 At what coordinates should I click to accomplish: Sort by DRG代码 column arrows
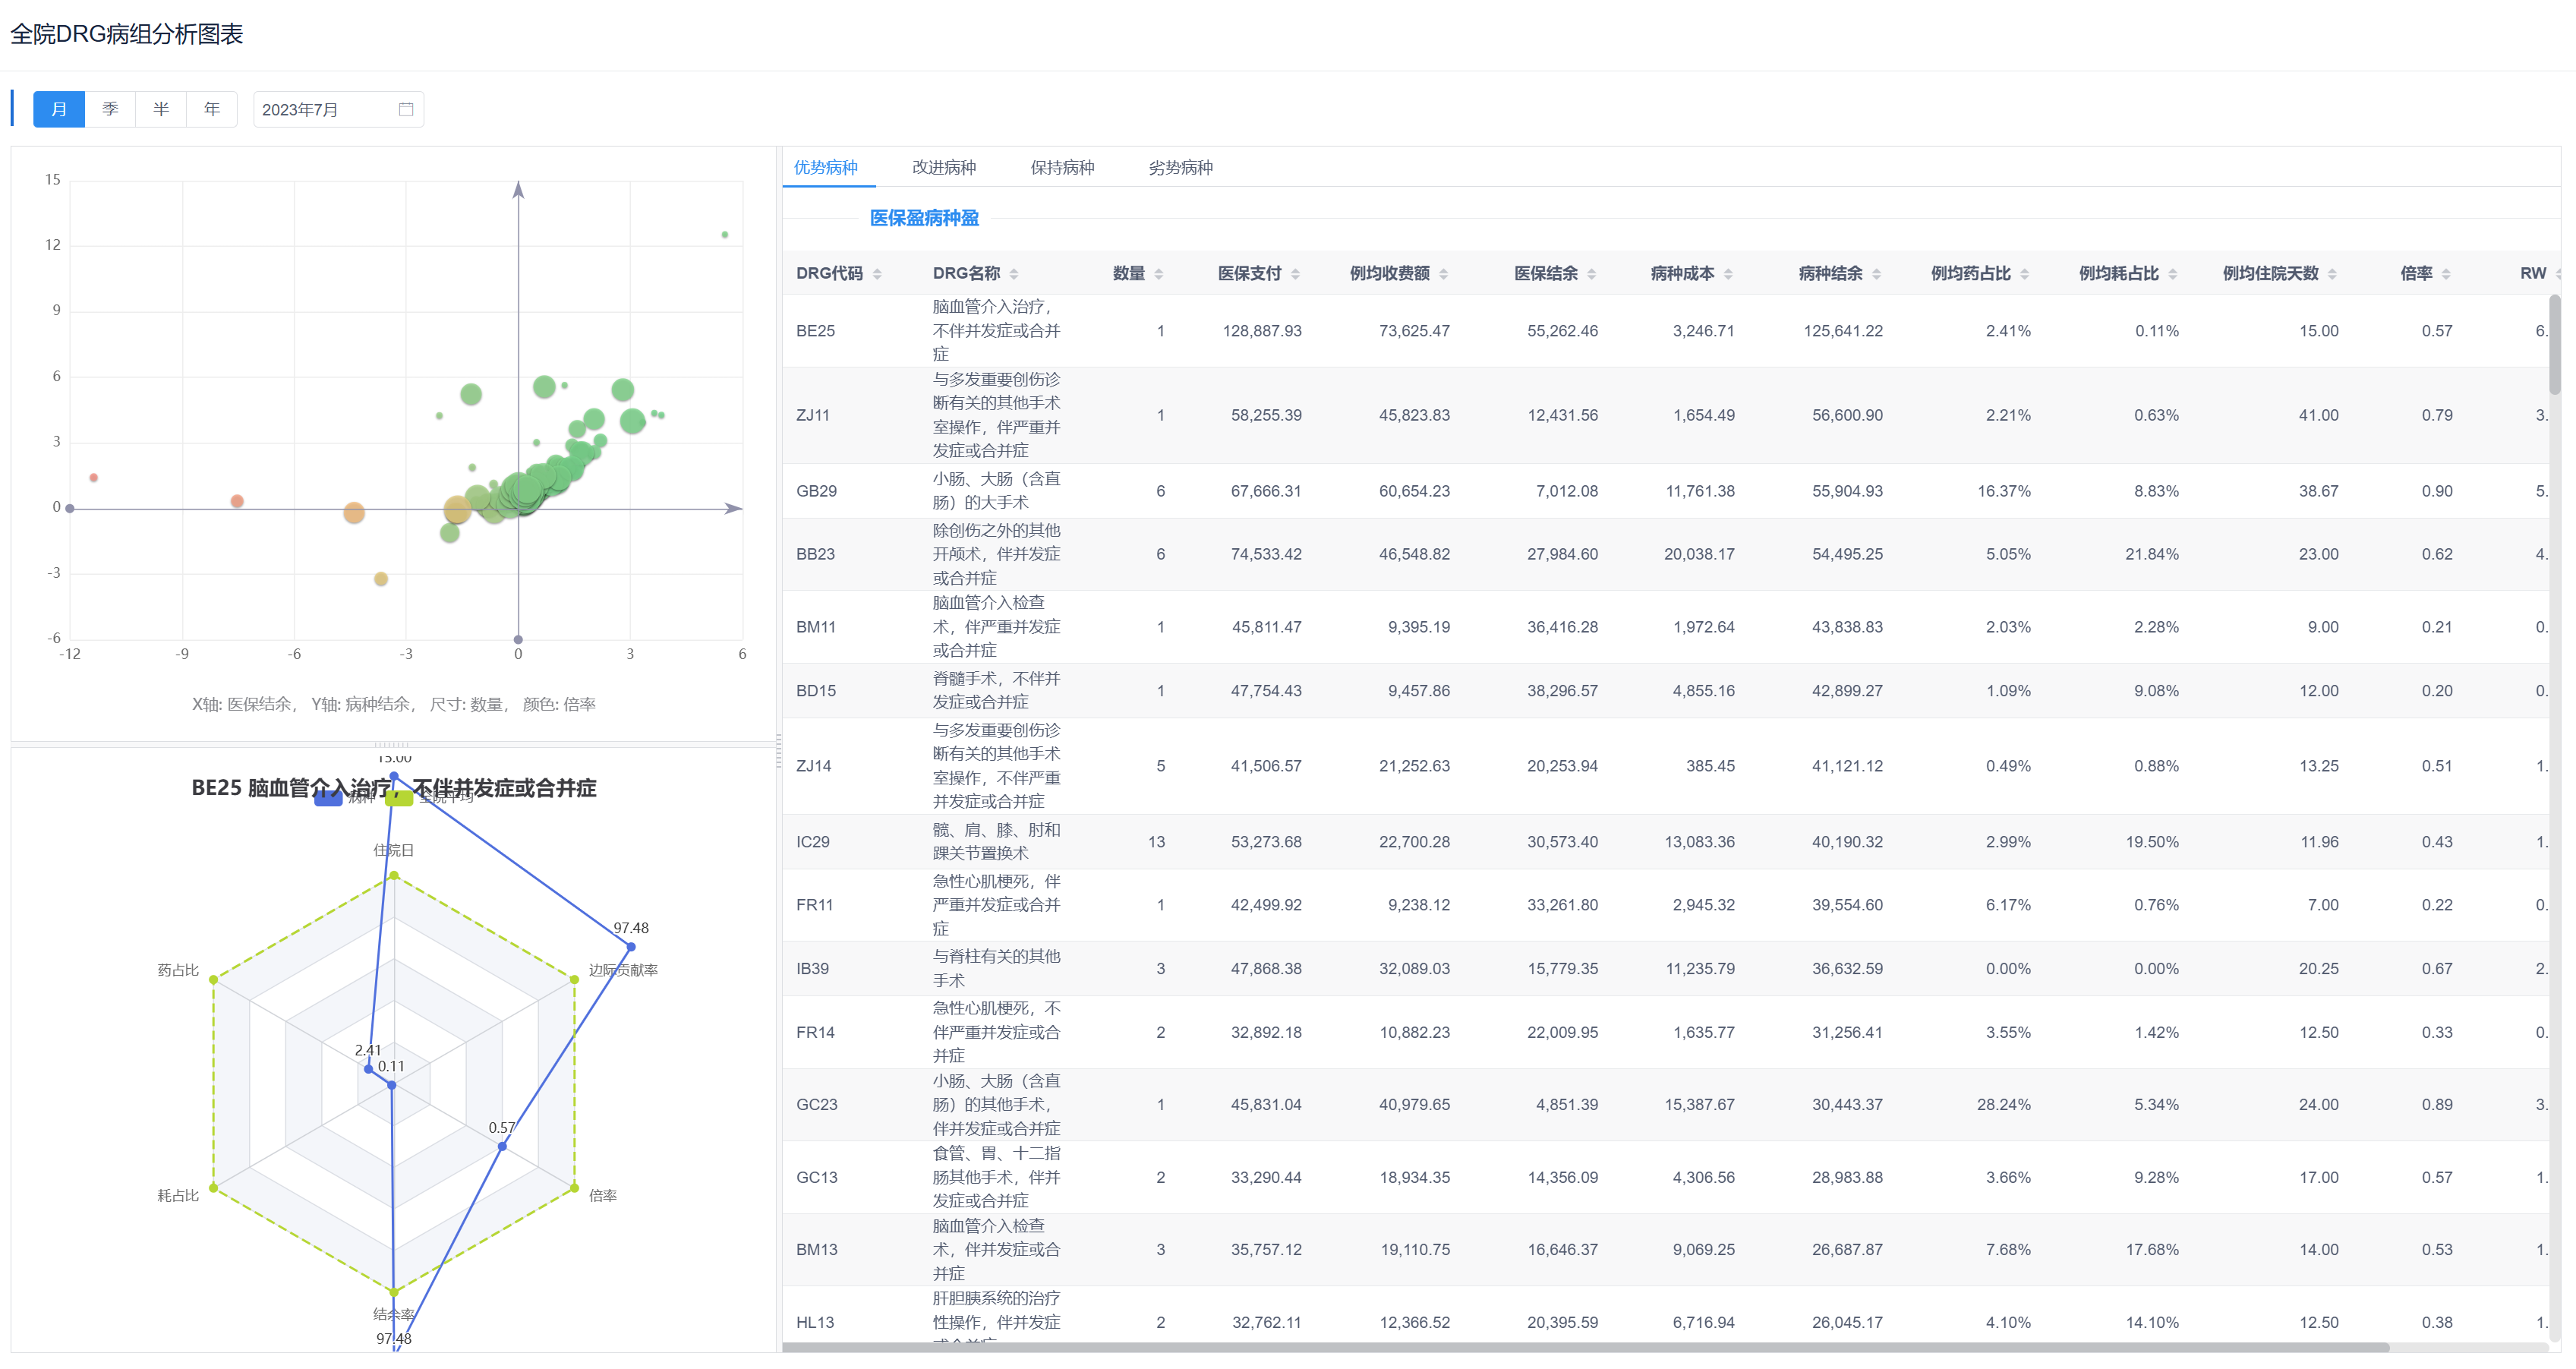pyautogui.click(x=877, y=274)
